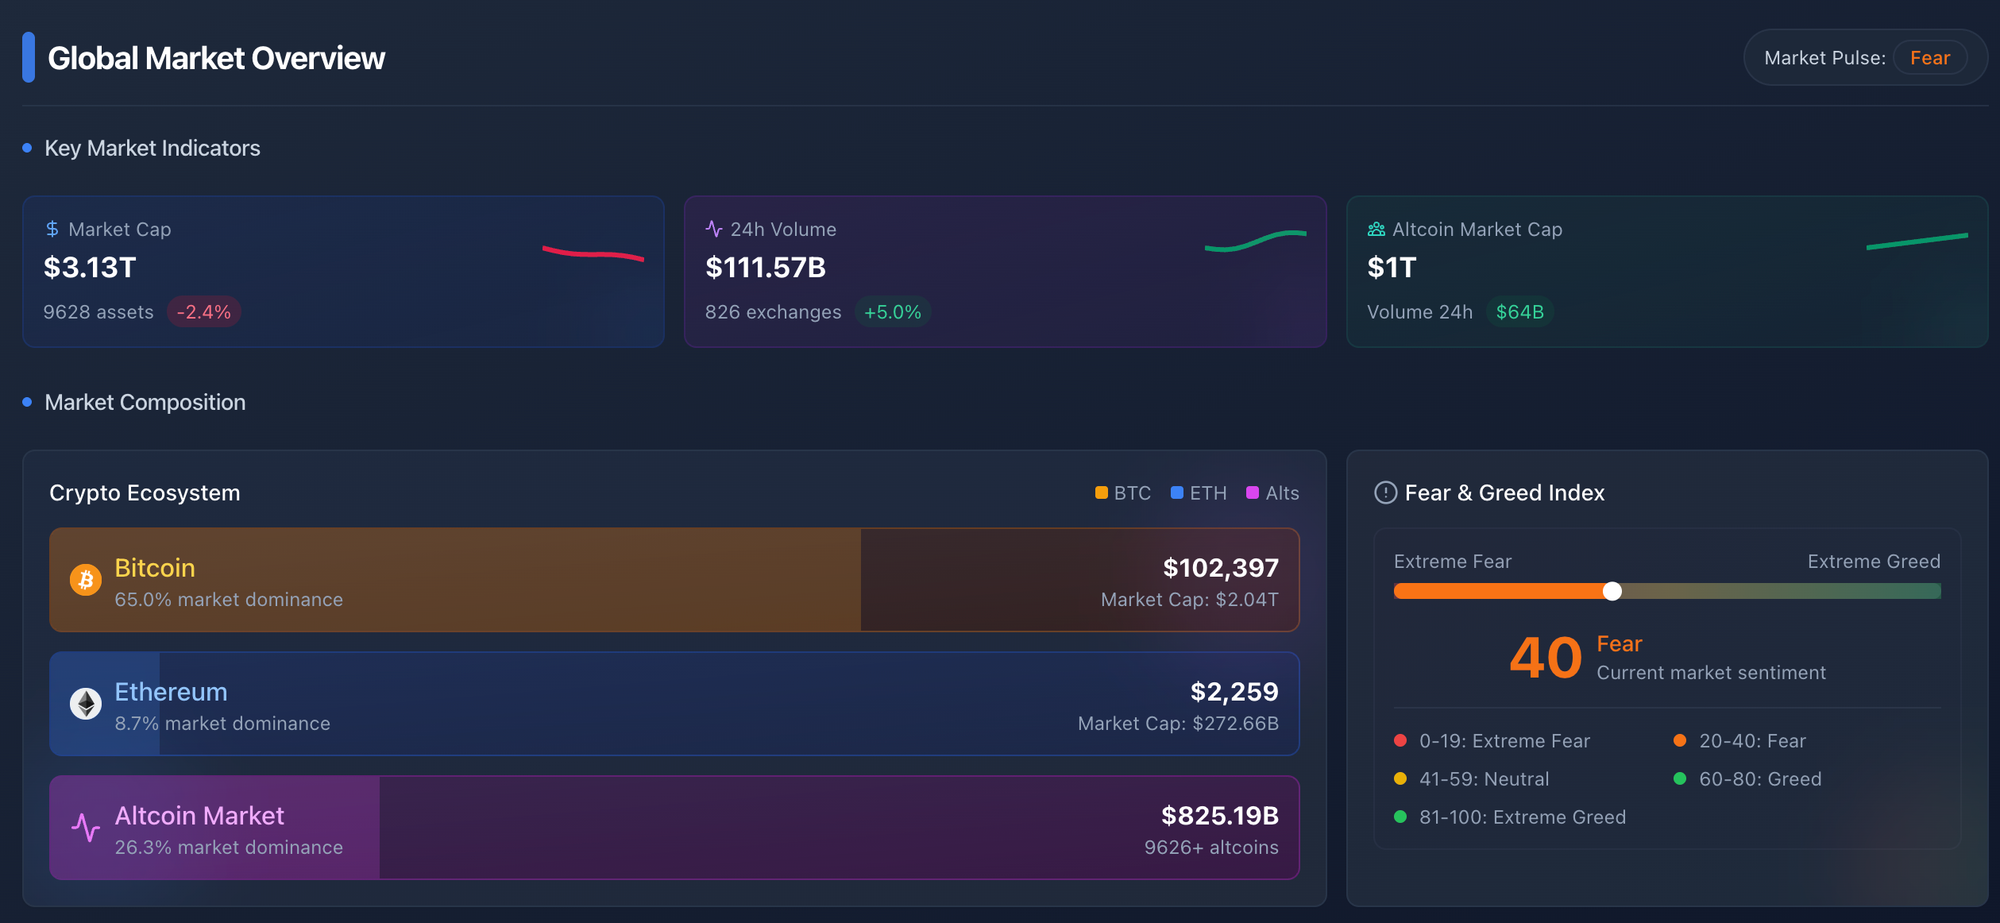Click the Market Cap: $2.04T text
This screenshot has width=2000, height=923.
pos(1189,600)
